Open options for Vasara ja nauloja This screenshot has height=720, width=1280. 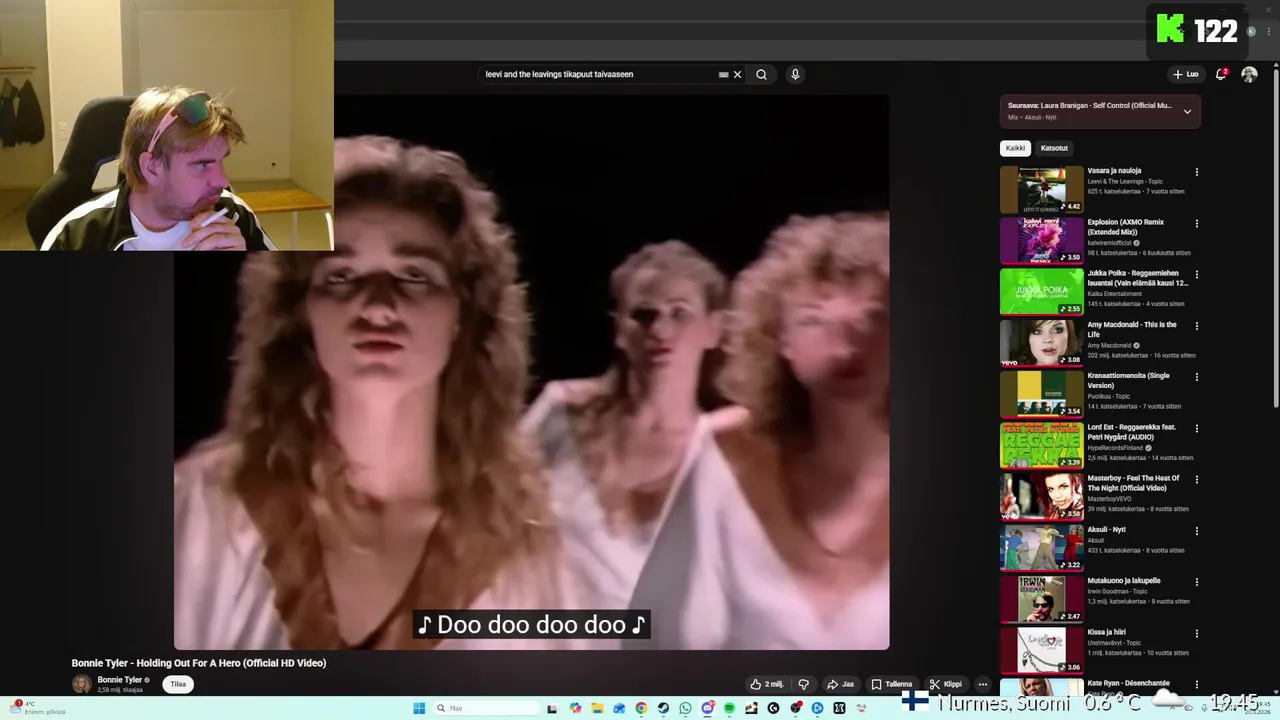point(1196,172)
